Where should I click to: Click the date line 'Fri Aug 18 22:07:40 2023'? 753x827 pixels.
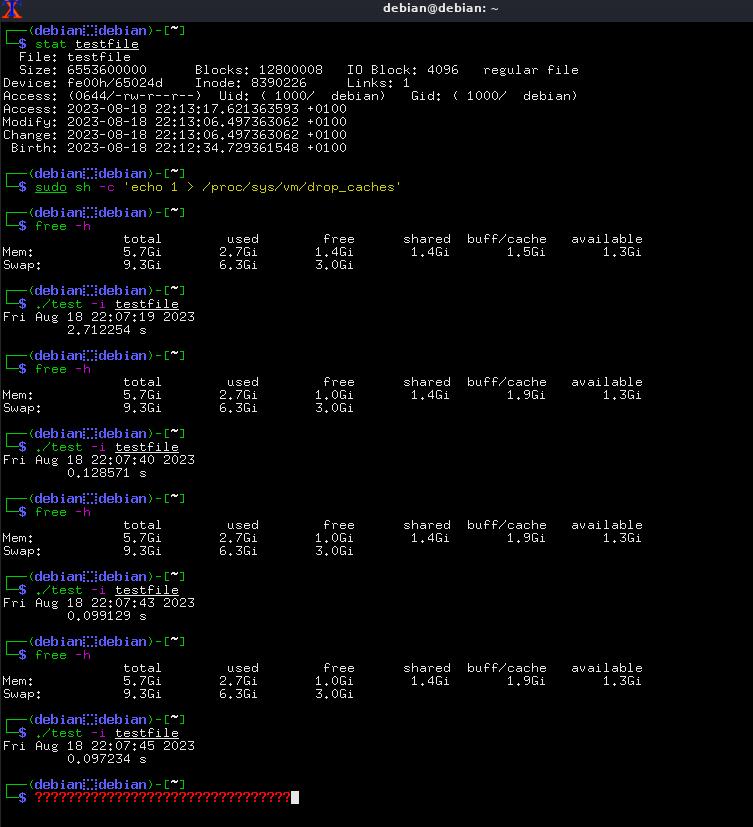coord(99,460)
